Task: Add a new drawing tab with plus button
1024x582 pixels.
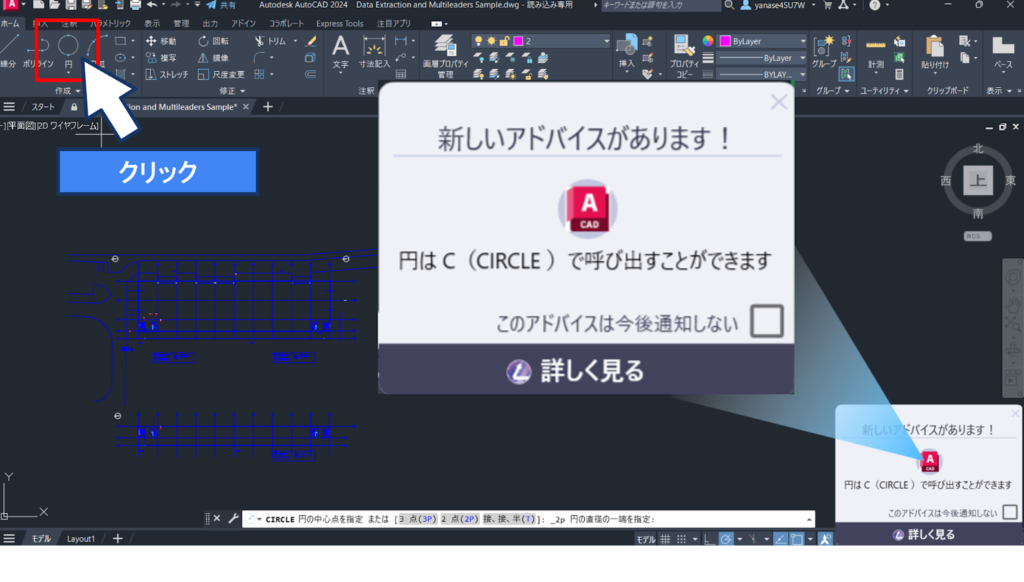Action: click(268, 106)
